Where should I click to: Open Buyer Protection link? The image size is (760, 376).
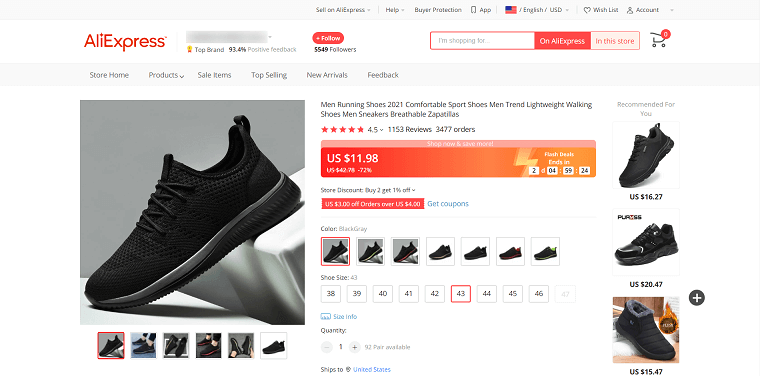pos(438,10)
